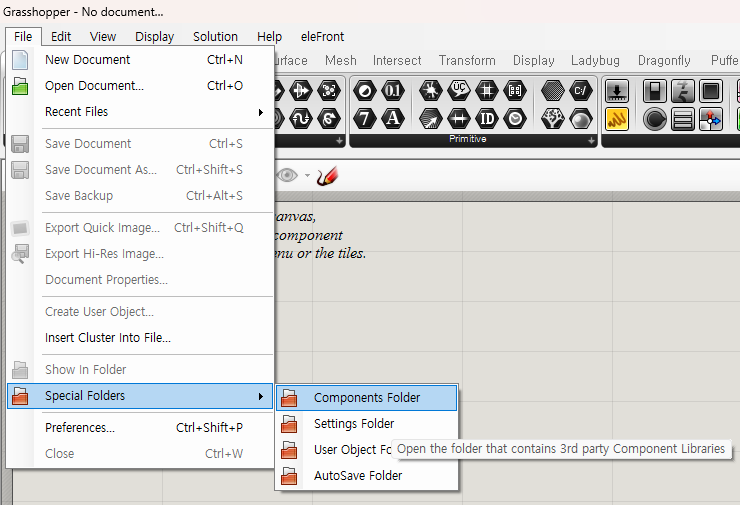Click the Save Document menu entry
Image resolution: width=740 pixels, height=505 pixels.
pyautogui.click(x=140, y=144)
